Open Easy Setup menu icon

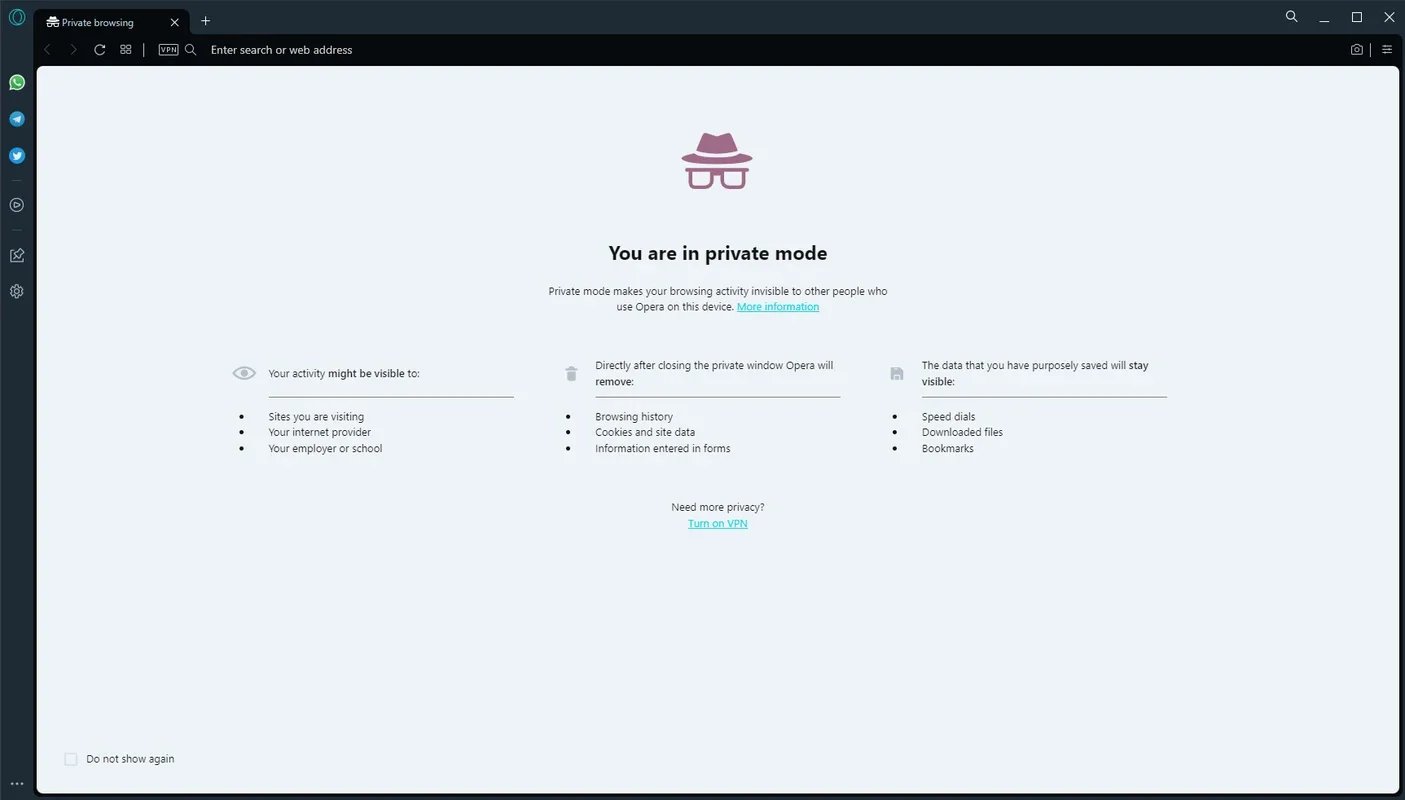click(1387, 49)
